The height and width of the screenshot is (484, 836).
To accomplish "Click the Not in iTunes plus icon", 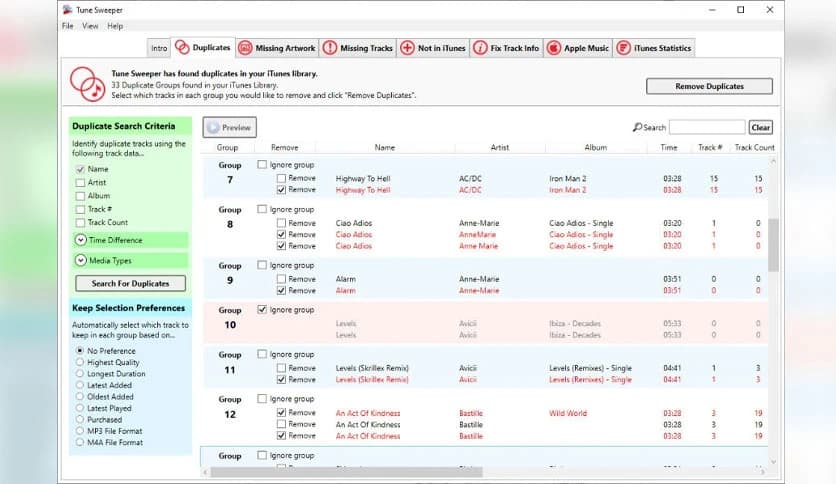I will 407,48.
